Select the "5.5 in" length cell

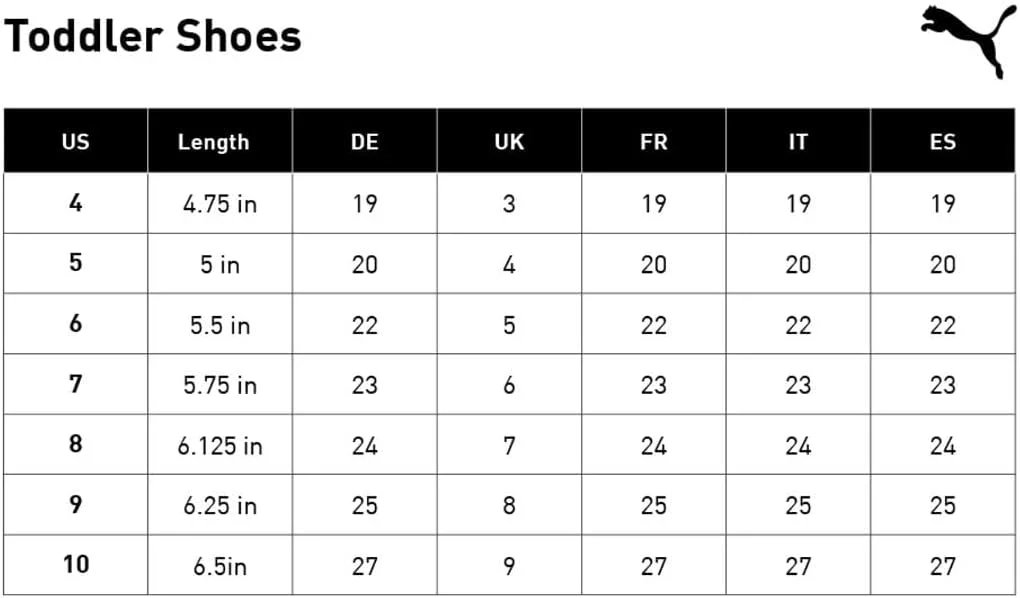pyautogui.click(x=220, y=325)
